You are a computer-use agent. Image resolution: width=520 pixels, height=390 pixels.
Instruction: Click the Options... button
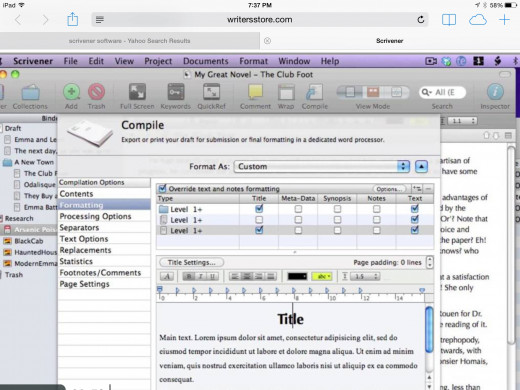pyautogui.click(x=389, y=189)
